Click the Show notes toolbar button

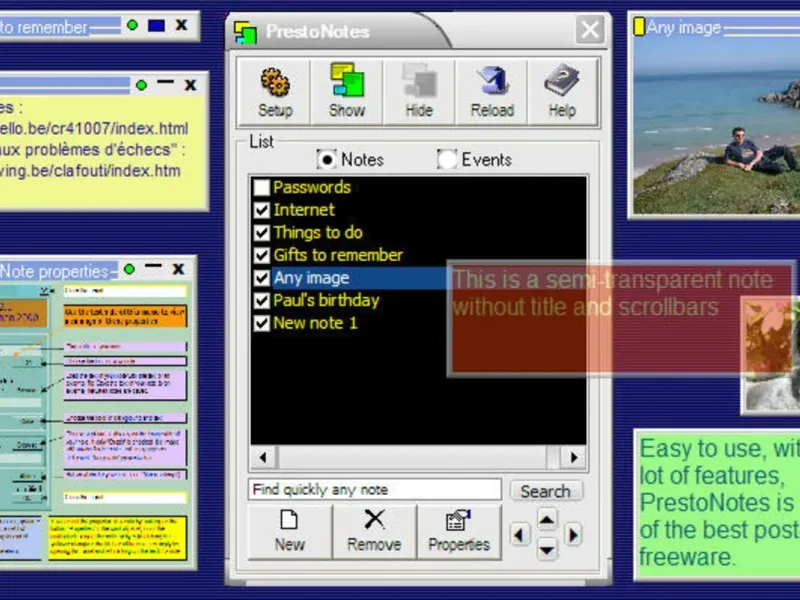(347, 92)
